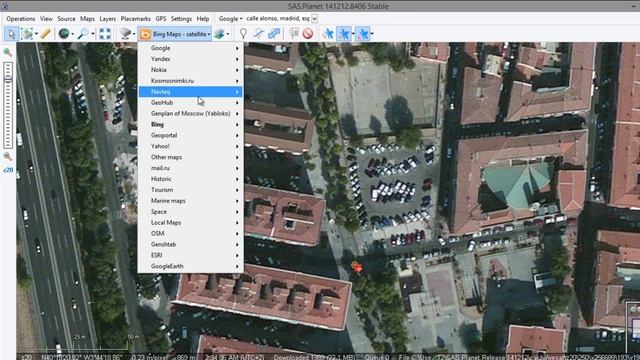The height and width of the screenshot is (360, 640).
Task: Toggle the GPS center-map icon
Action: pos(362,34)
